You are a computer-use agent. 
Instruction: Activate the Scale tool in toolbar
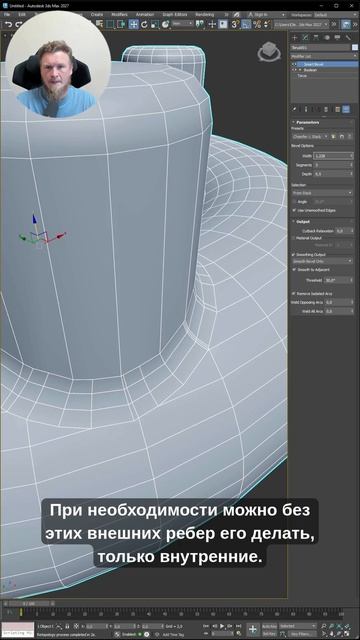tap(154, 24)
